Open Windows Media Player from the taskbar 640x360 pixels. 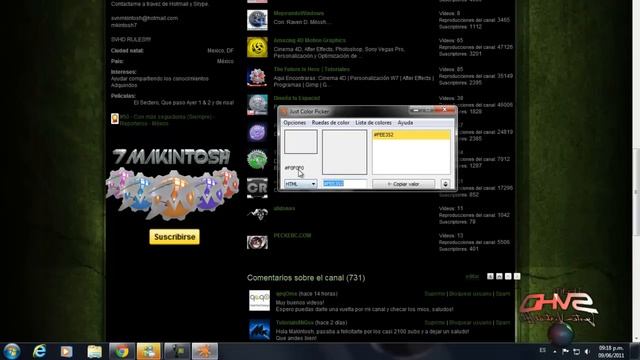click(67, 351)
